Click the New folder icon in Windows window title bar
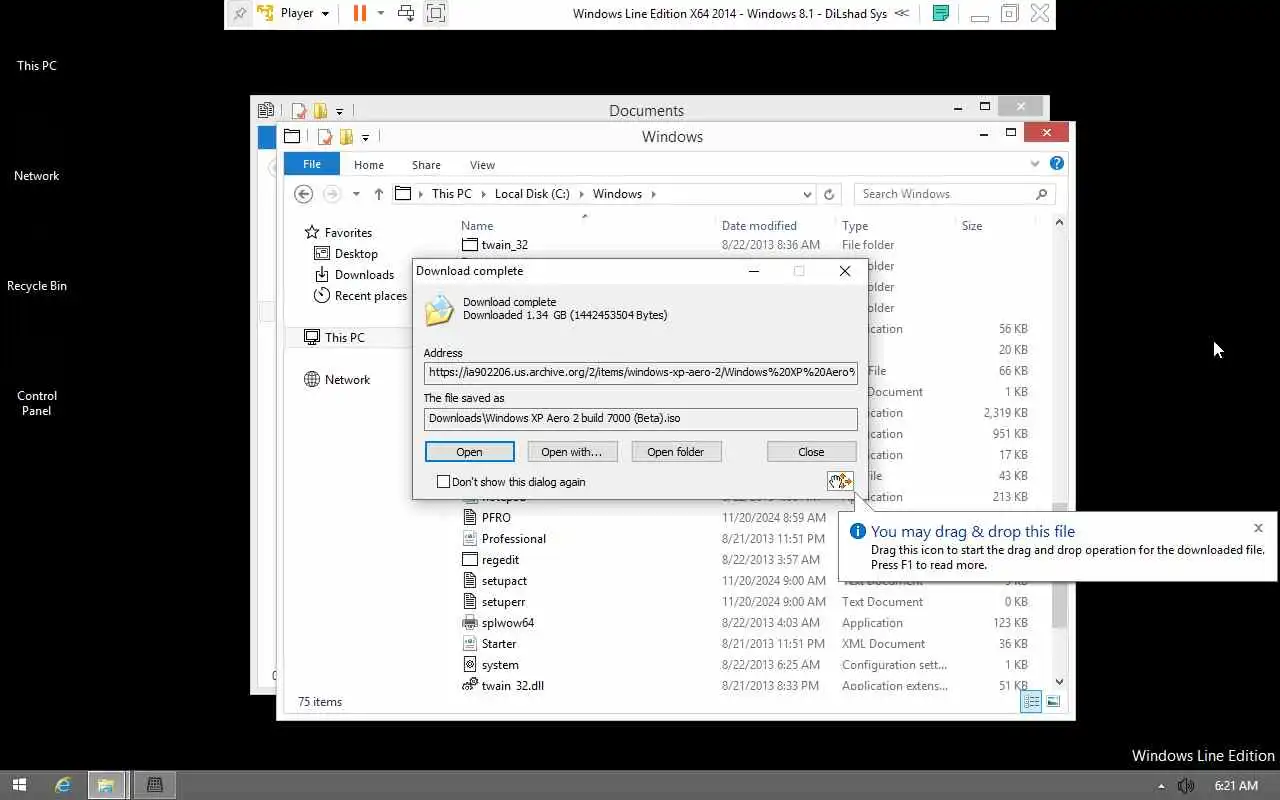The height and width of the screenshot is (800, 1280). coord(346,136)
